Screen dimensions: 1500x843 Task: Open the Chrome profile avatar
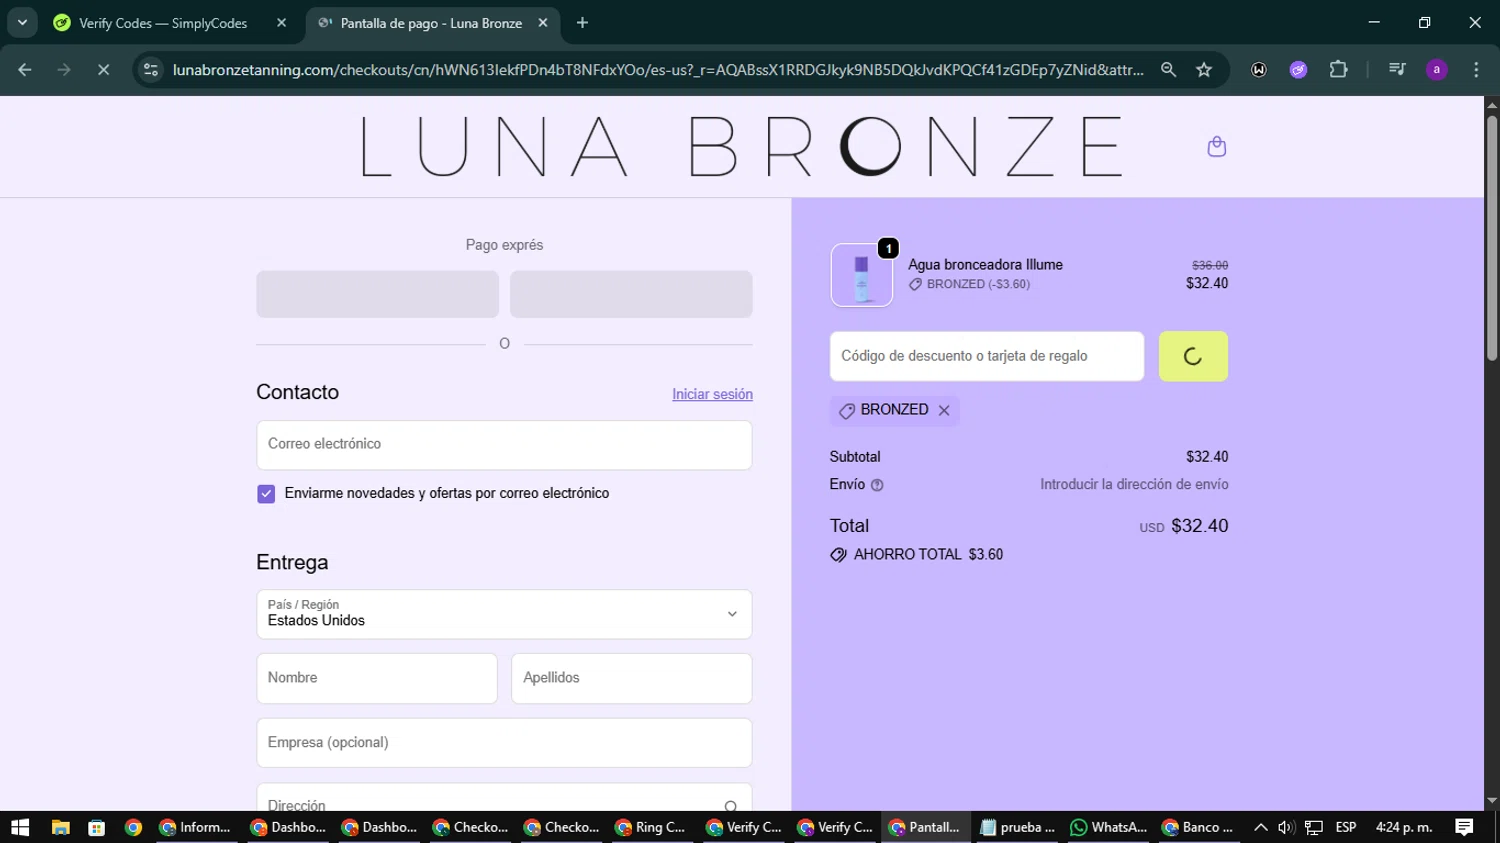[x=1437, y=69]
